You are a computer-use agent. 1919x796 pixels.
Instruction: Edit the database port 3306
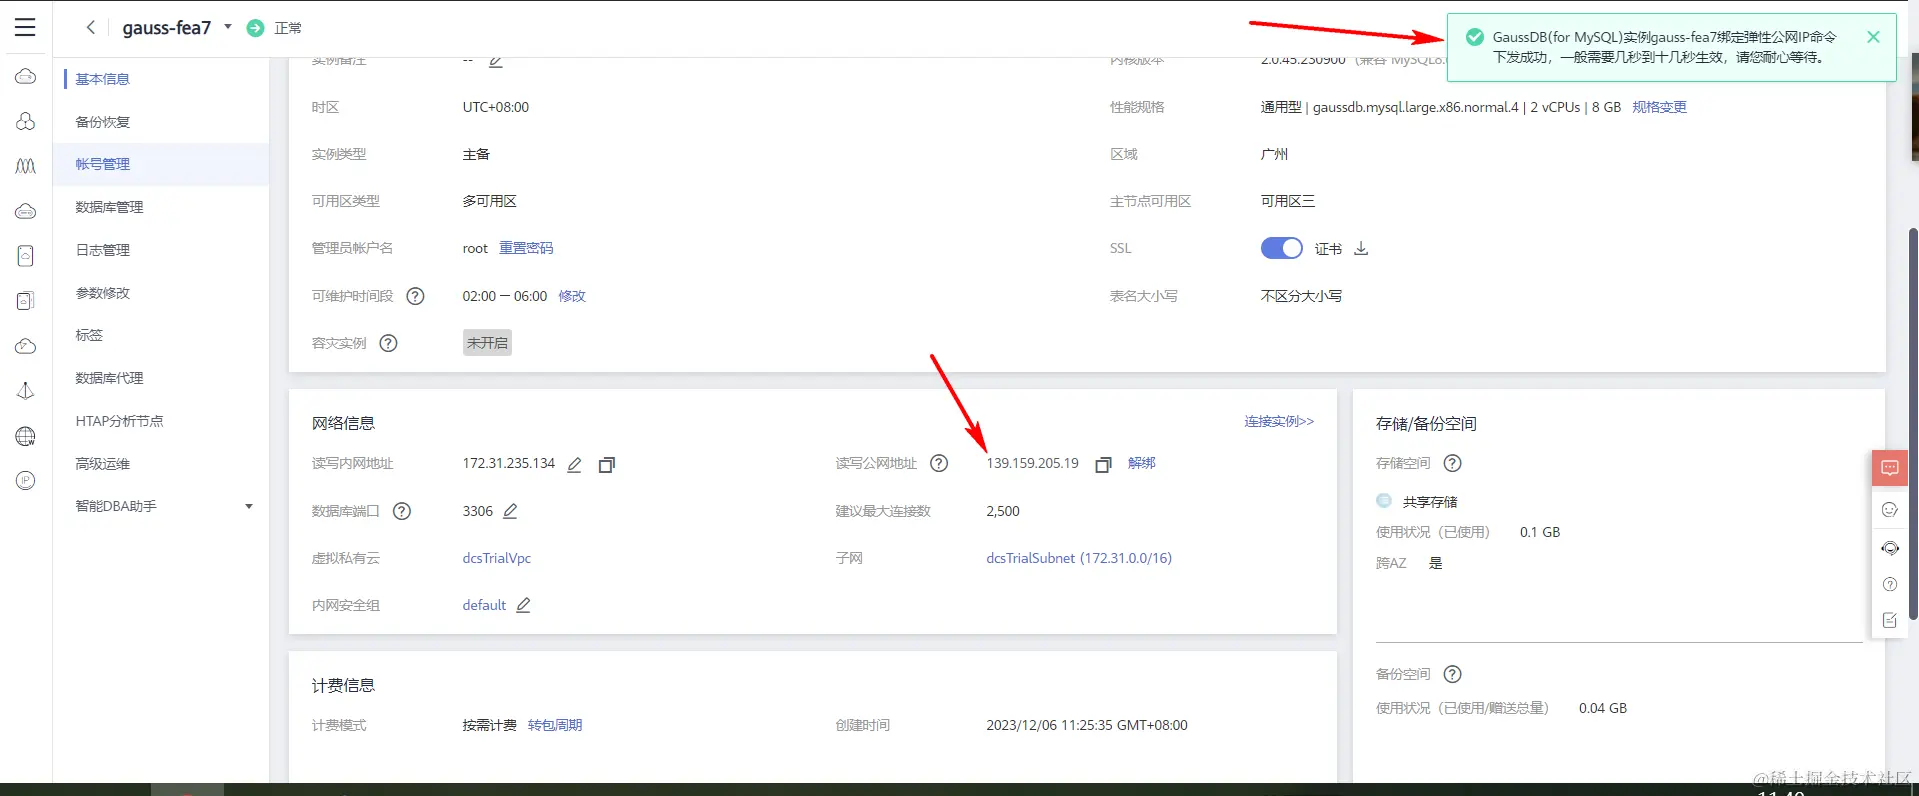pyautogui.click(x=510, y=511)
